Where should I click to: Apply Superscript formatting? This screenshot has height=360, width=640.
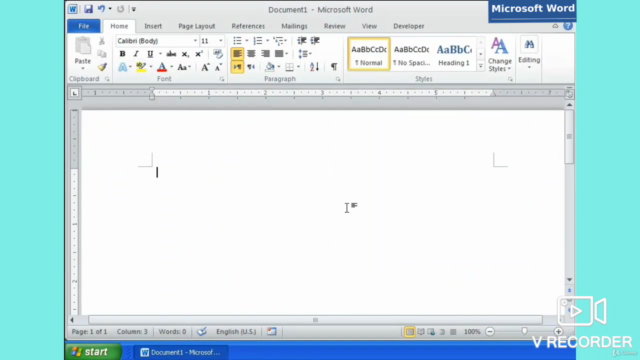click(x=199, y=54)
